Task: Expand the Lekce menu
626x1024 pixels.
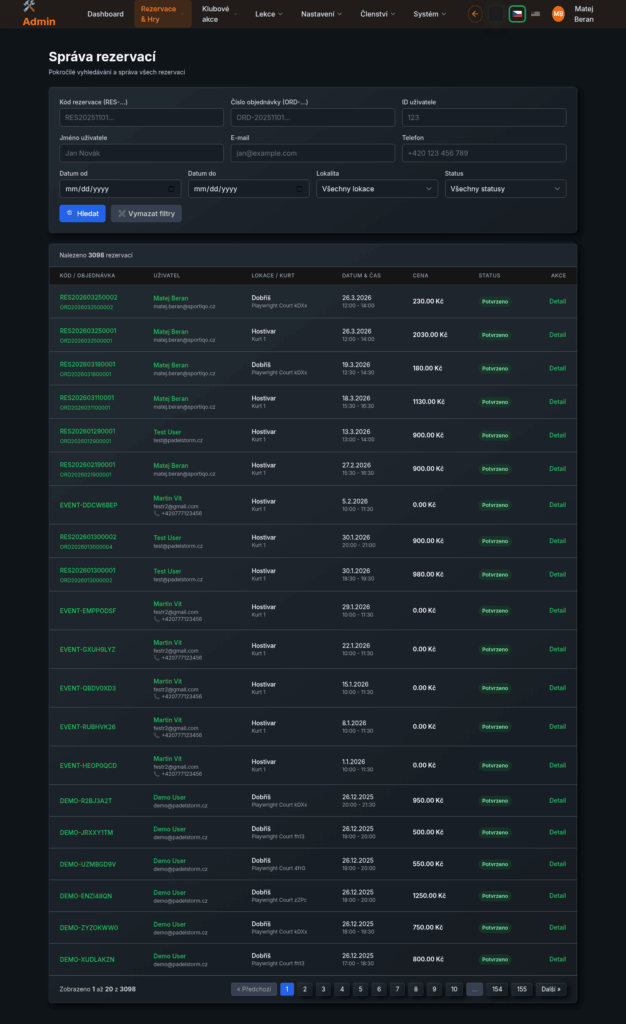Action: click(x=268, y=14)
